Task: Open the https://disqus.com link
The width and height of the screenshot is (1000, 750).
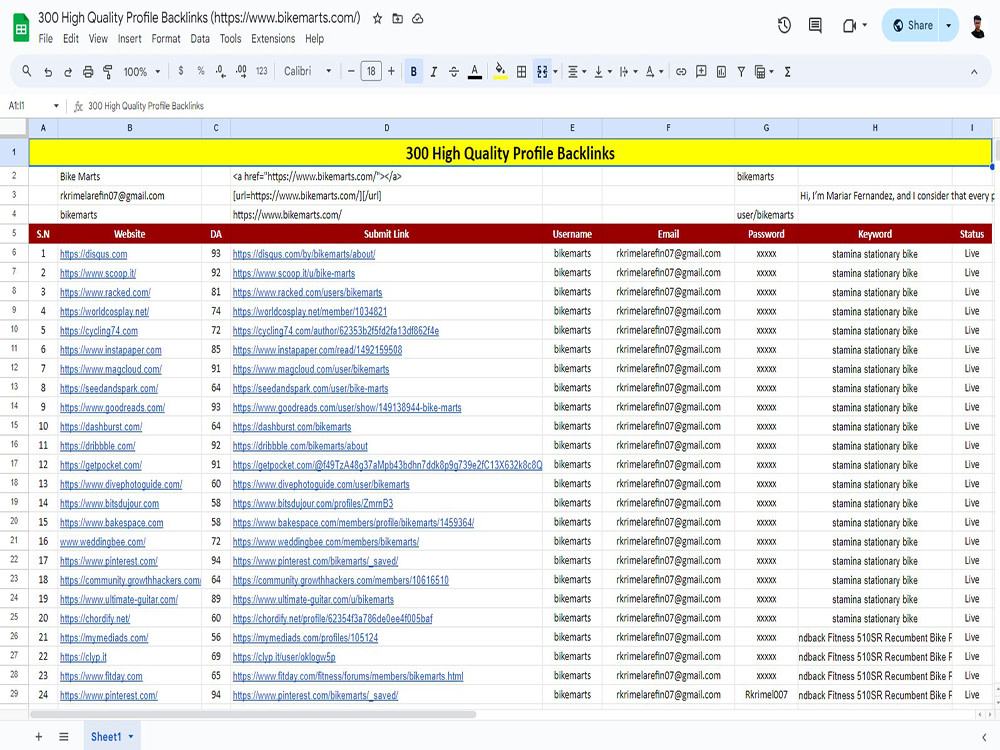Action: click(94, 254)
